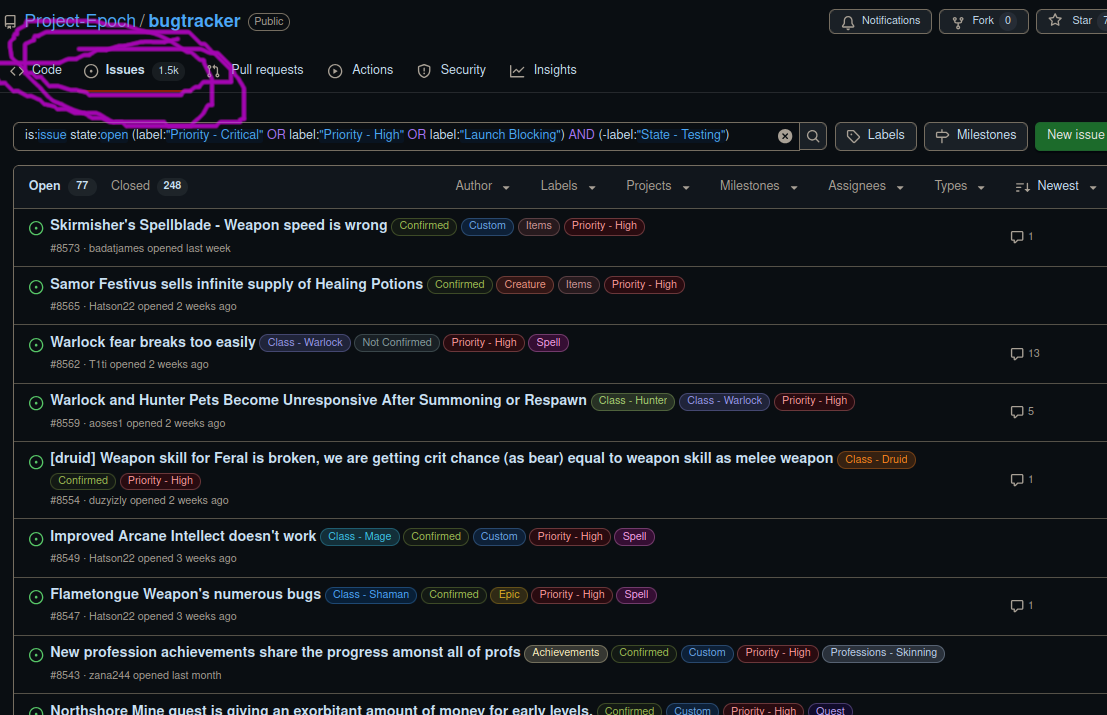Image resolution: width=1107 pixels, height=715 pixels.
Task: Open Skirmisher's Spellblade weapon speed issue
Action: point(218,225)
